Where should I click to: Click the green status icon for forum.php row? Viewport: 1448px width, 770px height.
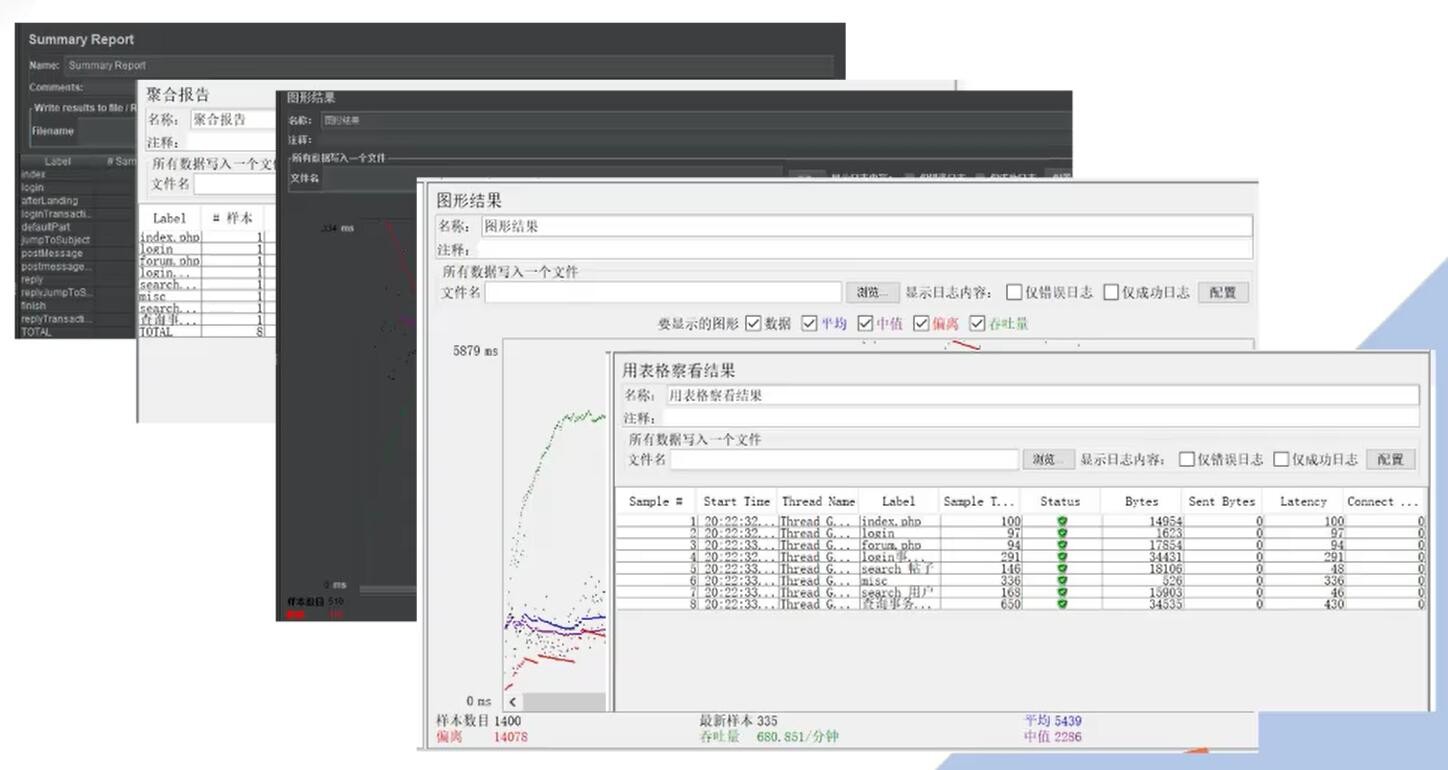click(x=1061, y=545)
